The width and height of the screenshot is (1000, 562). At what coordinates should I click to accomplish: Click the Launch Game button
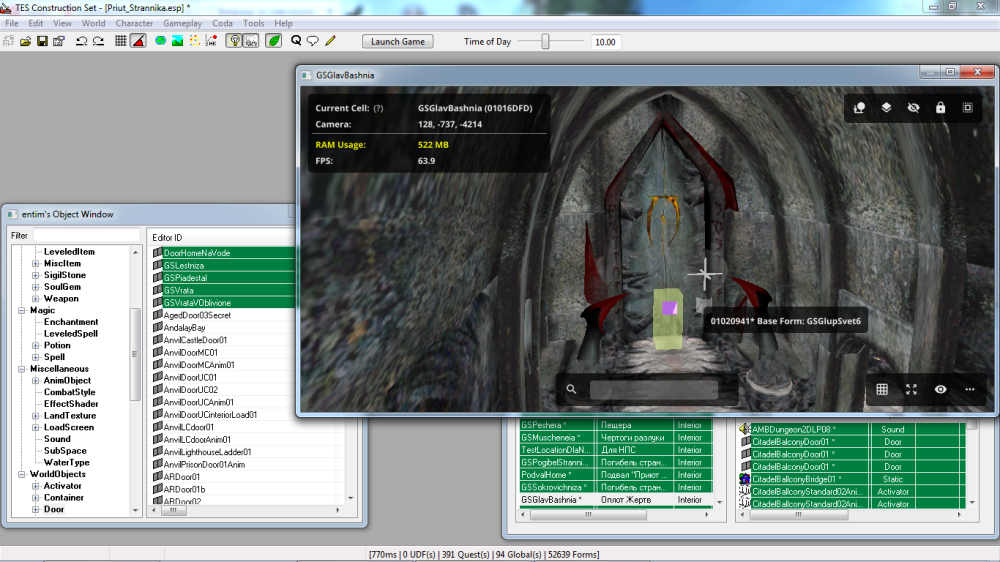tap(398, 41)
